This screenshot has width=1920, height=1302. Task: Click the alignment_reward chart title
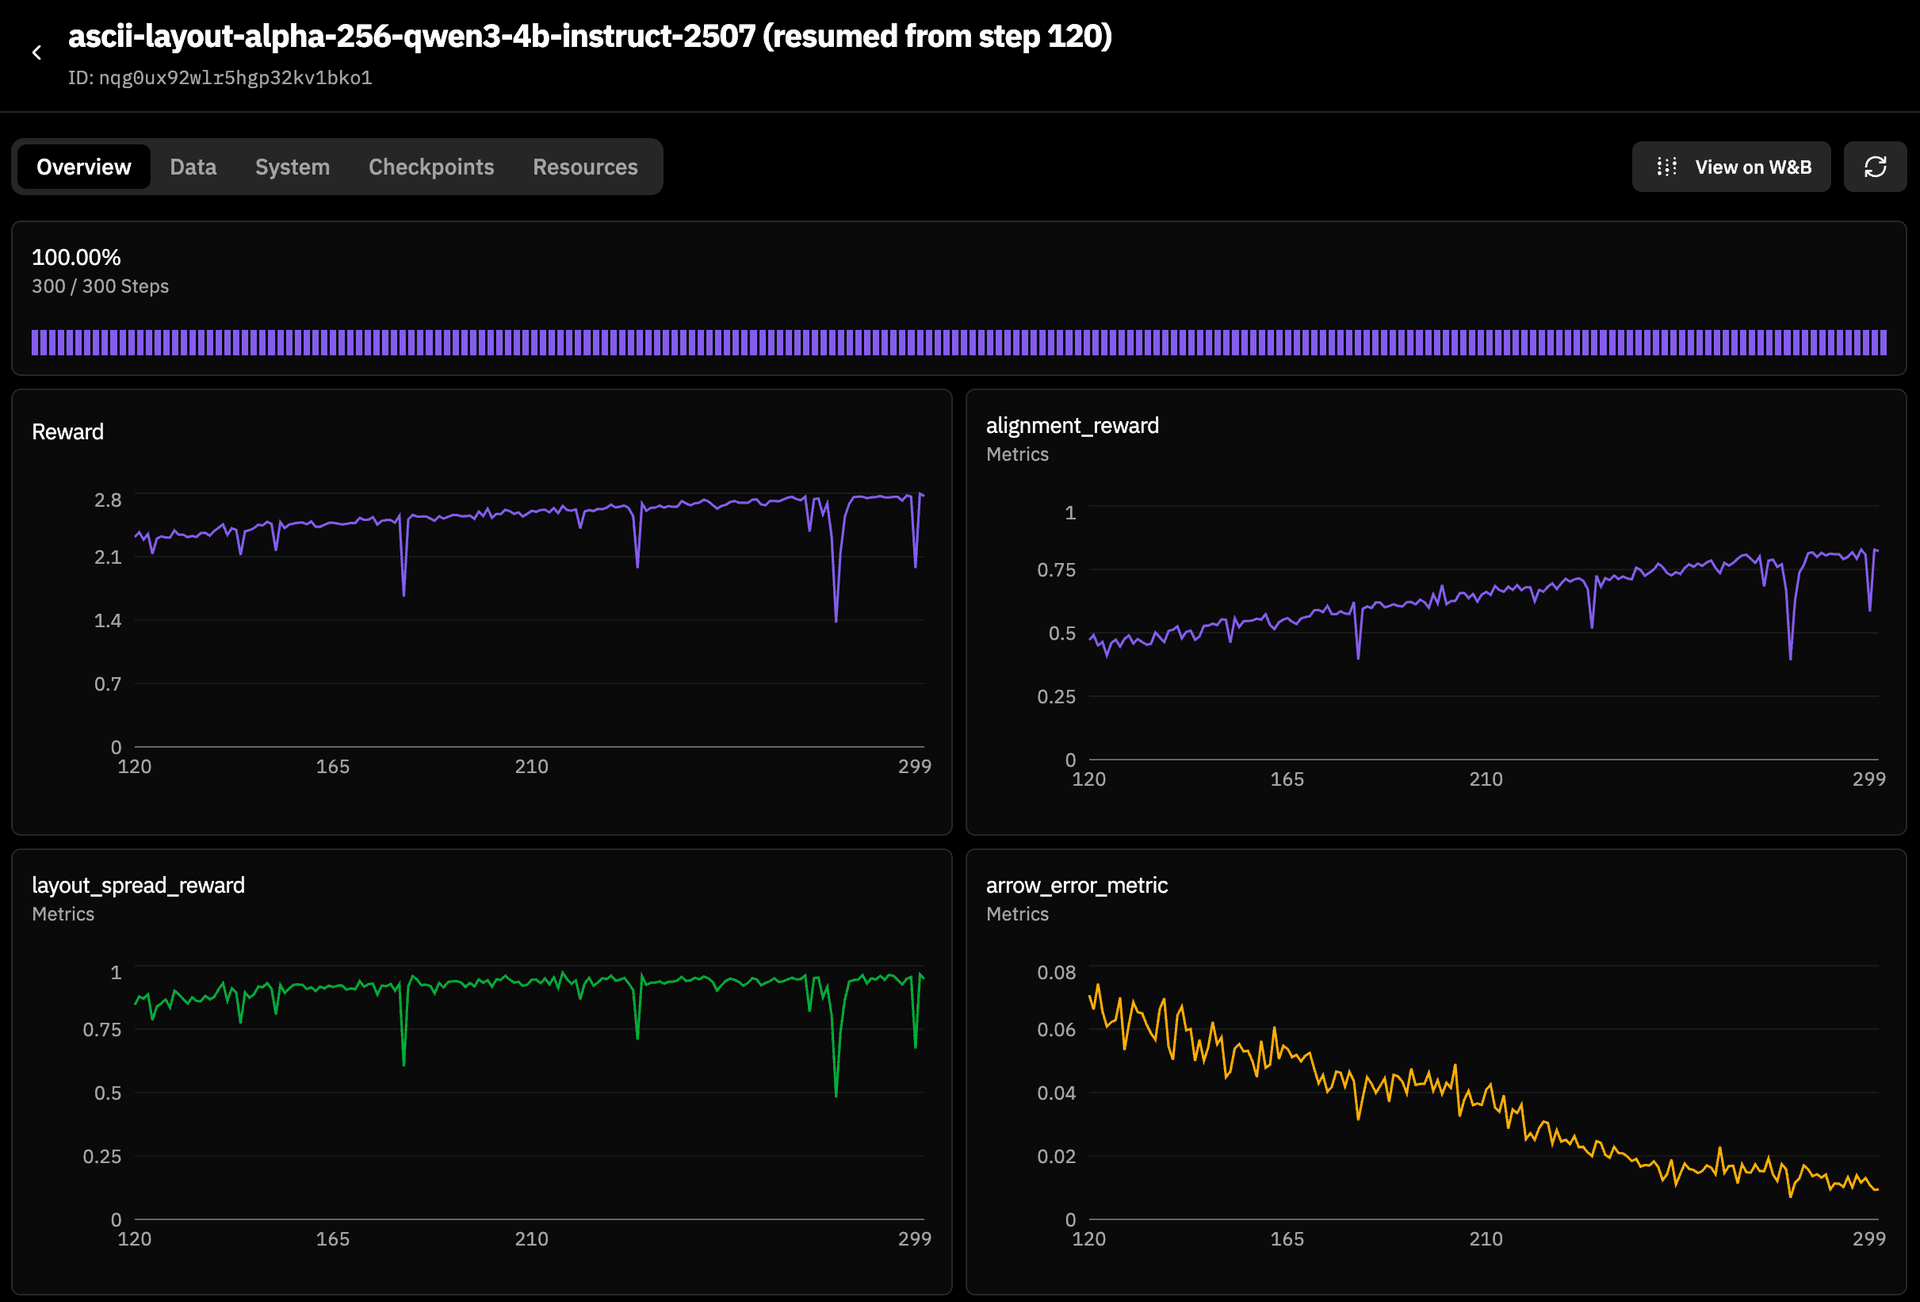[x=1072, y=426]
